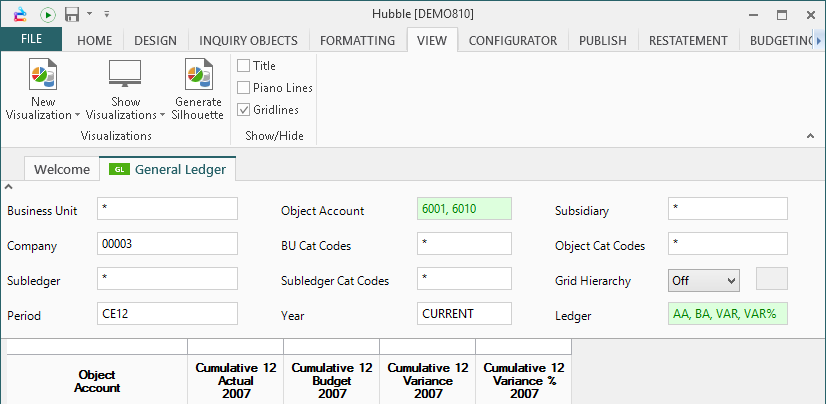Click the Hubble app logo icon

19,14
